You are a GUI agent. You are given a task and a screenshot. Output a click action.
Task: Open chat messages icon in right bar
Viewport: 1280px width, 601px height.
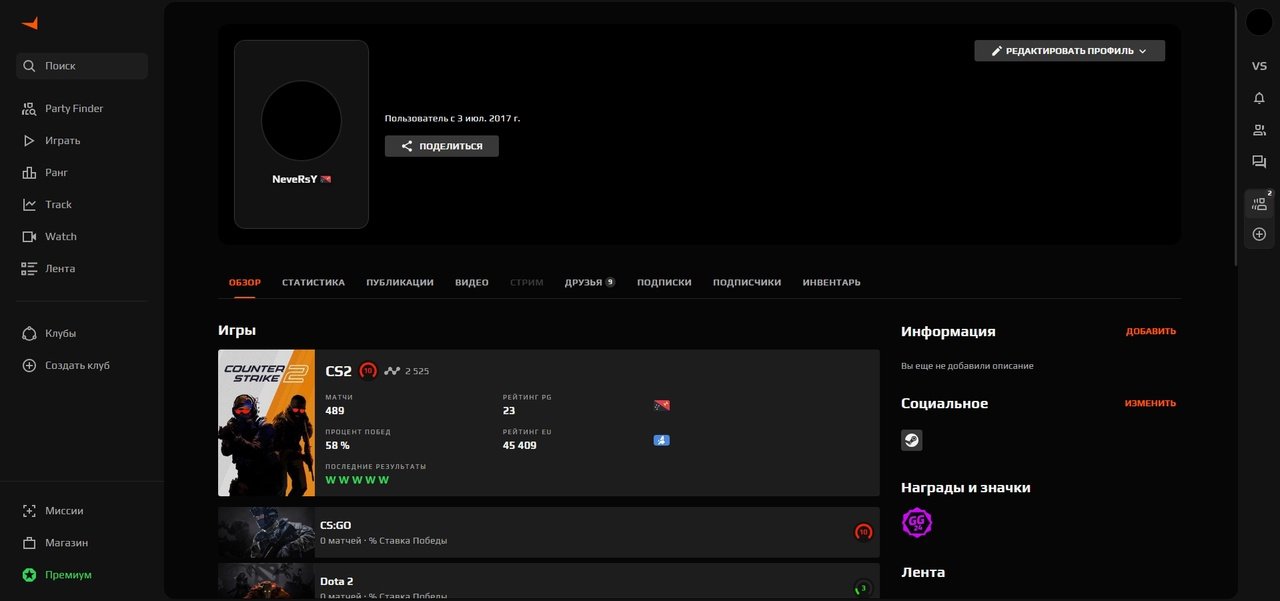tap(1259, 162)
